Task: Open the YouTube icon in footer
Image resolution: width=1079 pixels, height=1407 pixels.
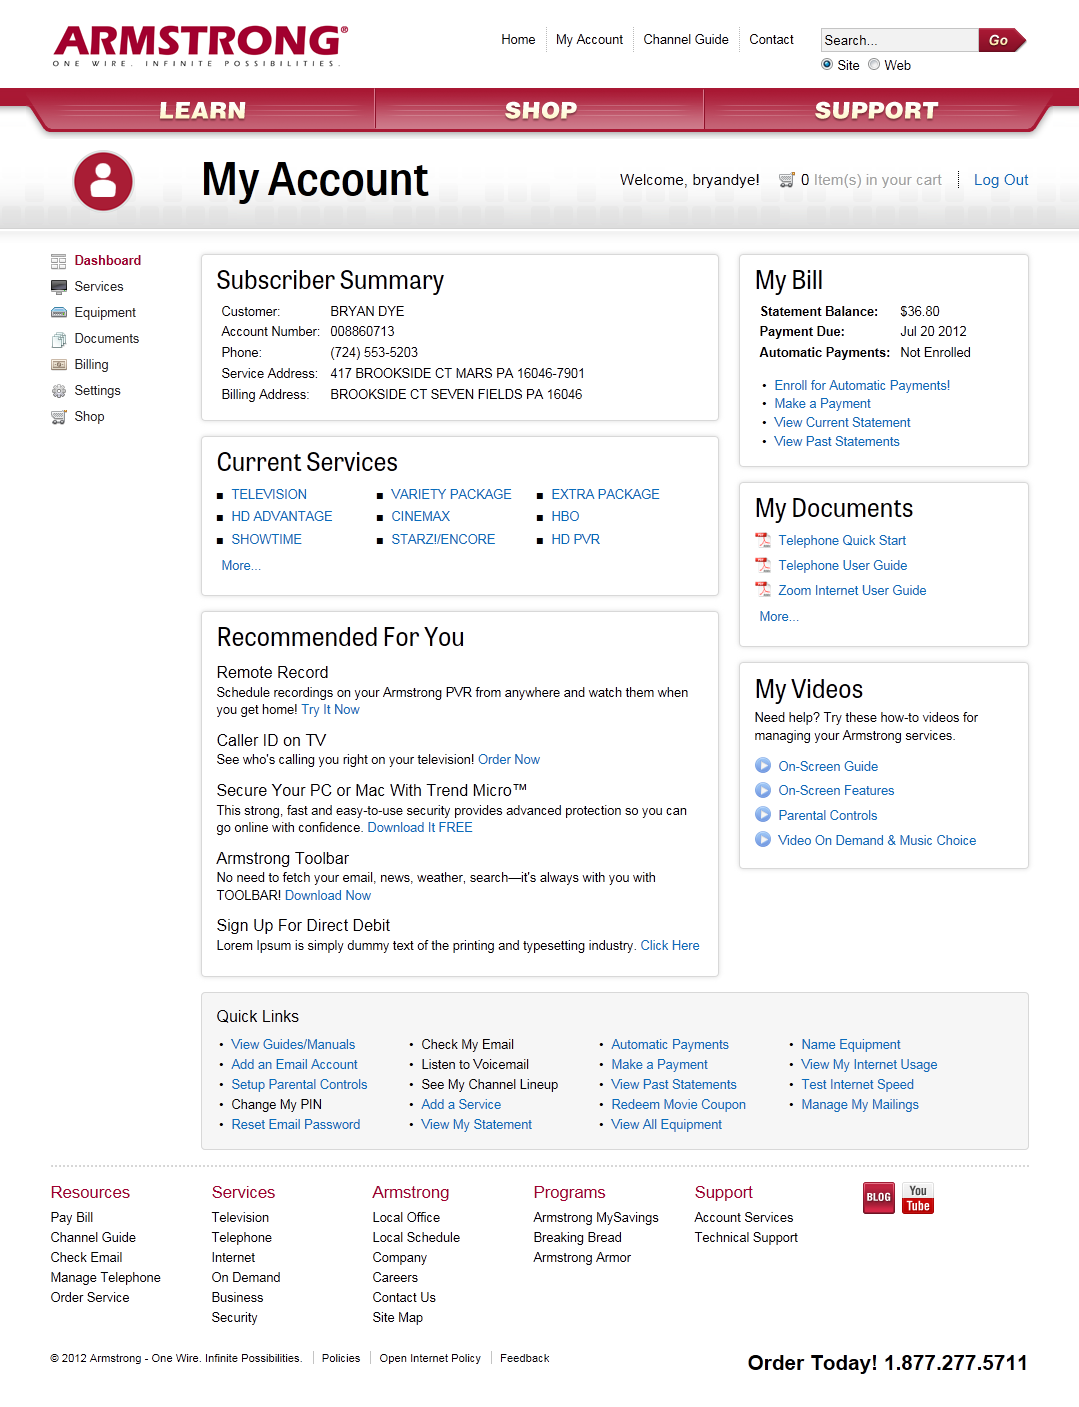Action: [917, 1198]
